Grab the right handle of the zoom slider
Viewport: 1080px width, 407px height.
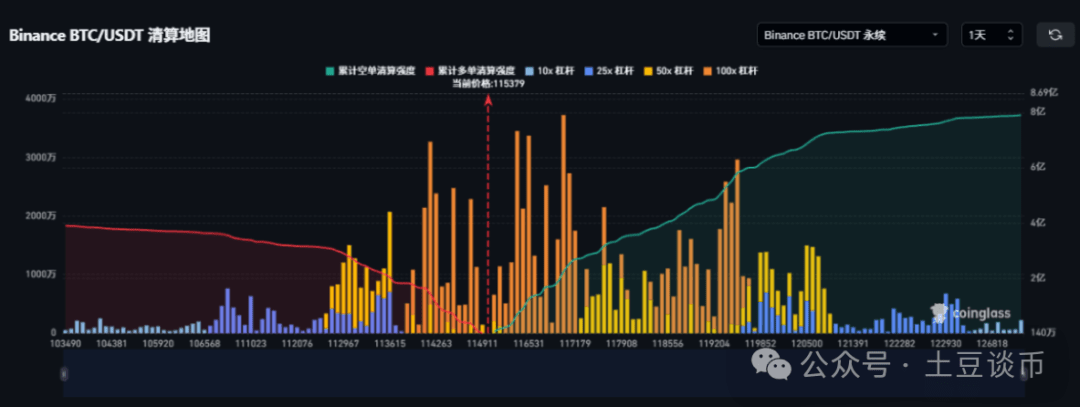point(1024,373)
